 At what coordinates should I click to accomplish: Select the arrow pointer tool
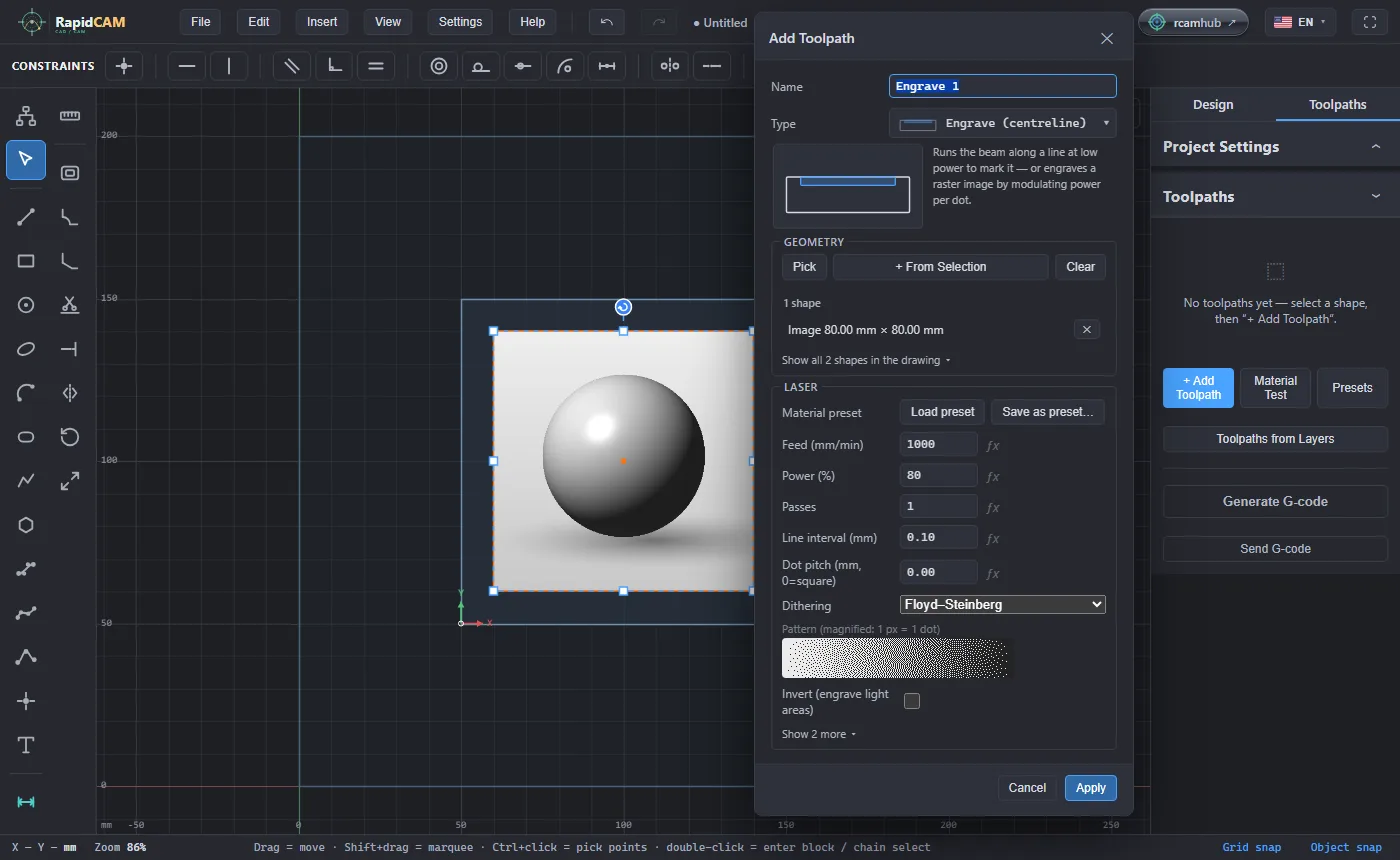tap(26, 160)
